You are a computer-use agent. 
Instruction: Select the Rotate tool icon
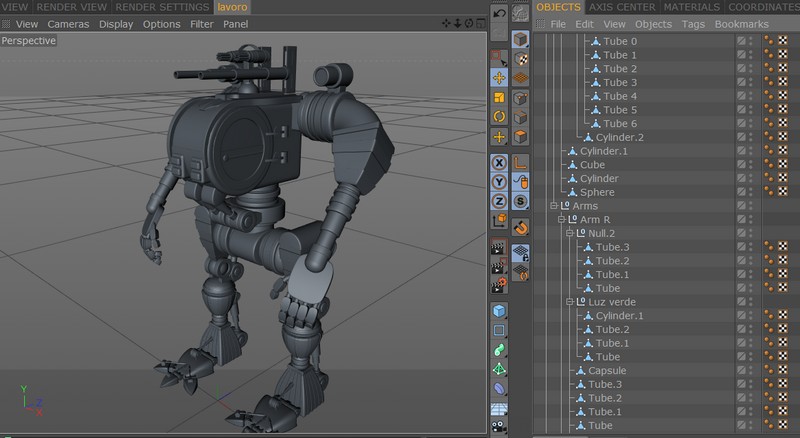(x=498, y=117)
